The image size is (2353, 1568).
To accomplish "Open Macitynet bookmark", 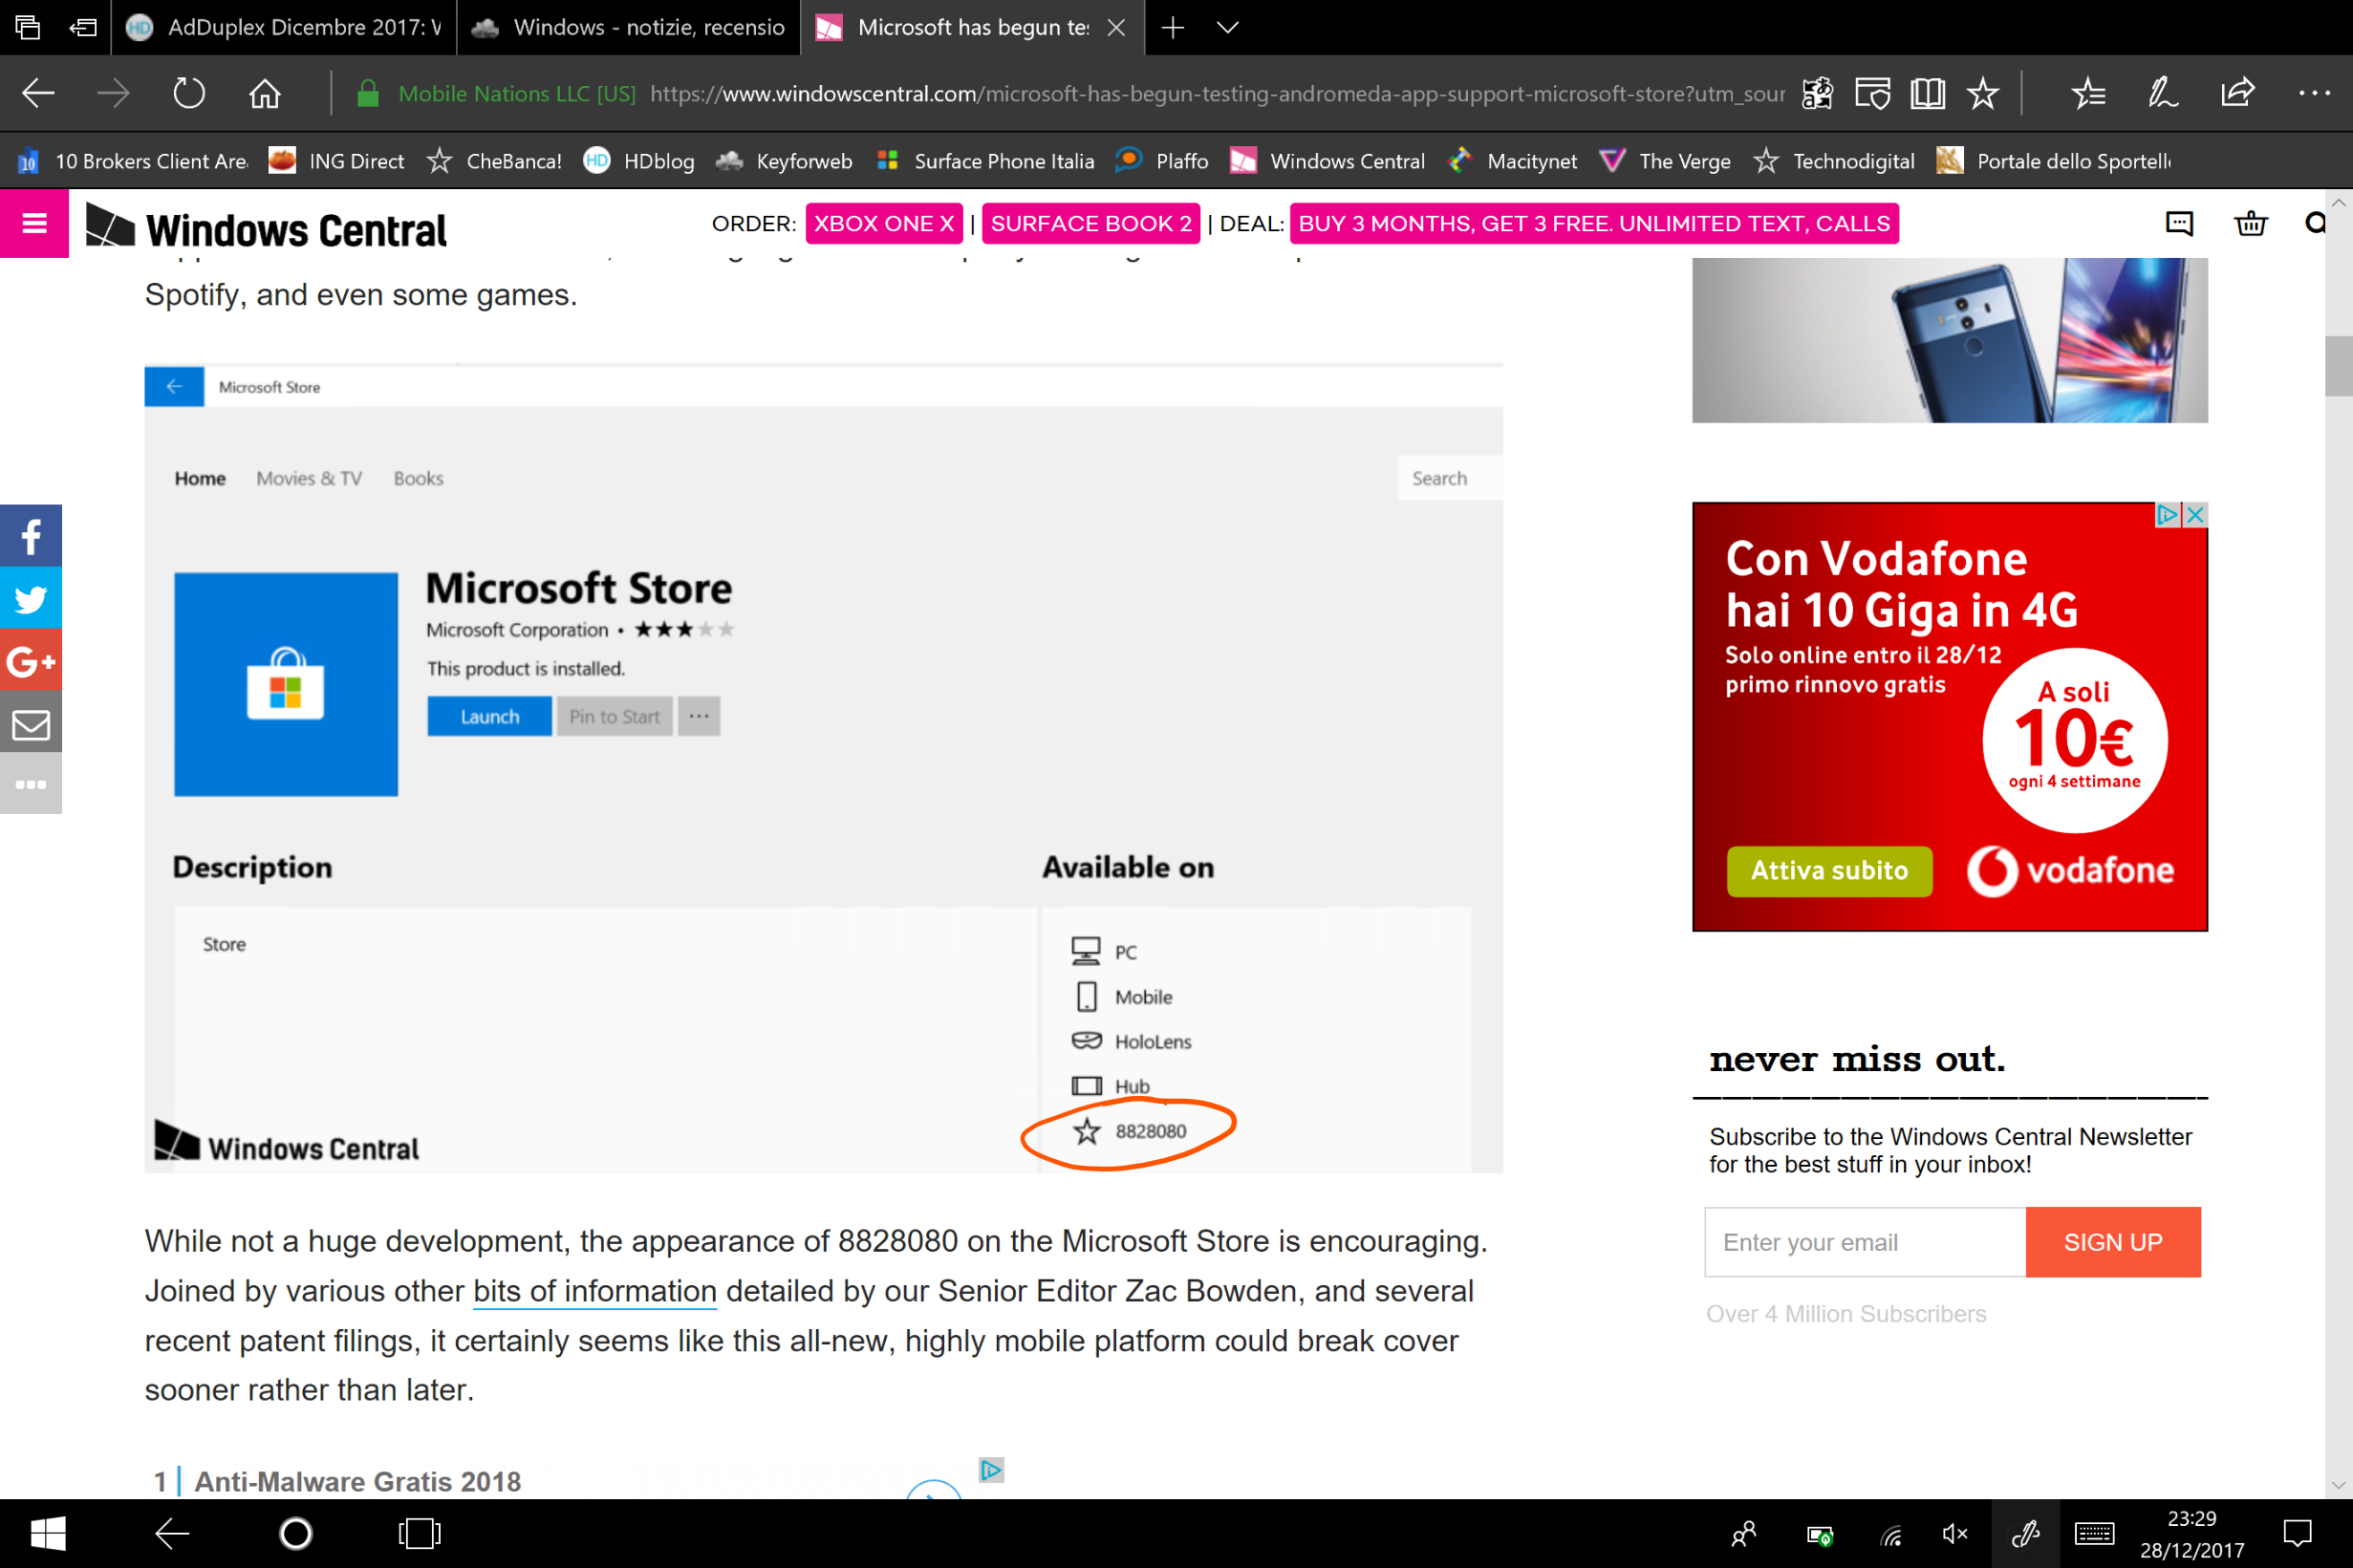I will [1513, 161].
